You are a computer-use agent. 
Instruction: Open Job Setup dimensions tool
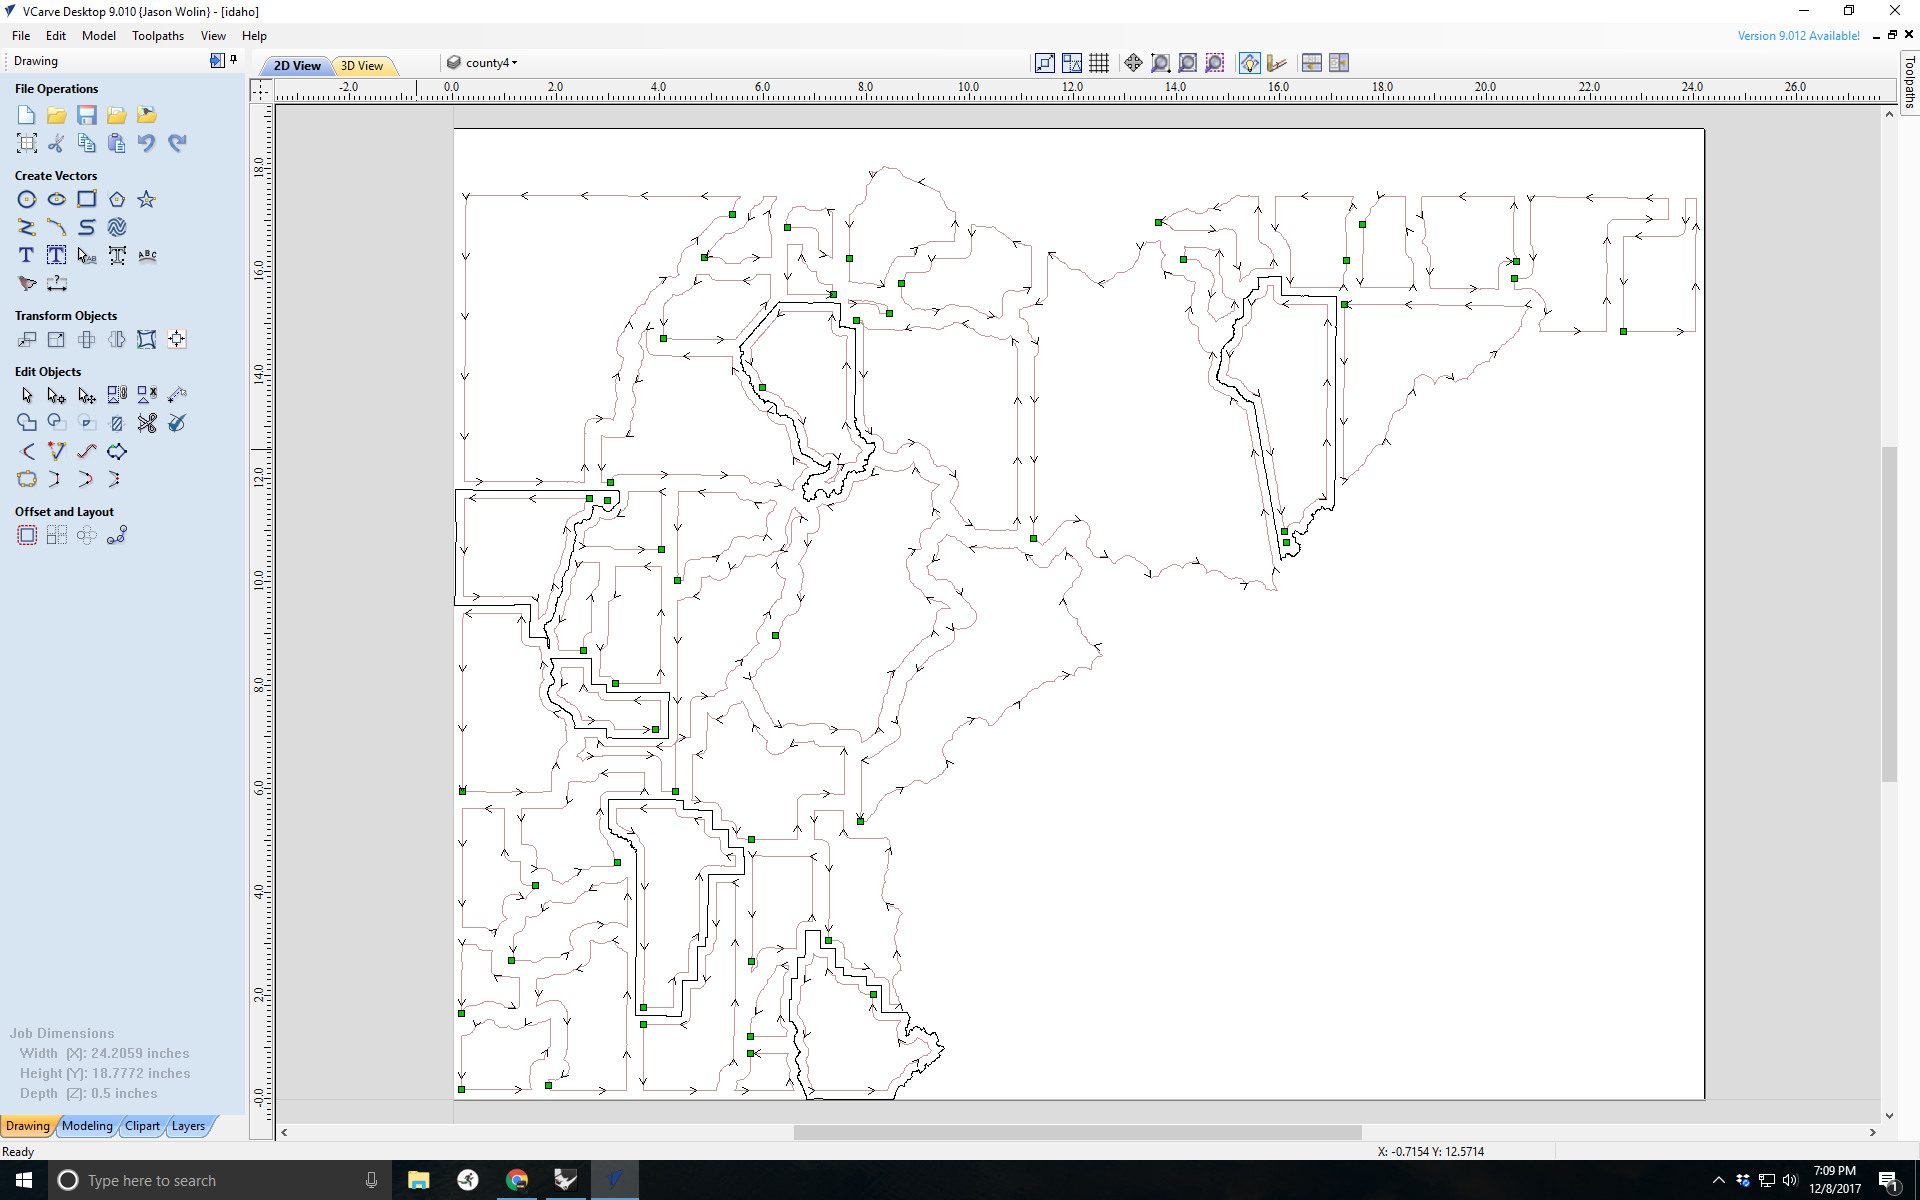pos(27,143)
